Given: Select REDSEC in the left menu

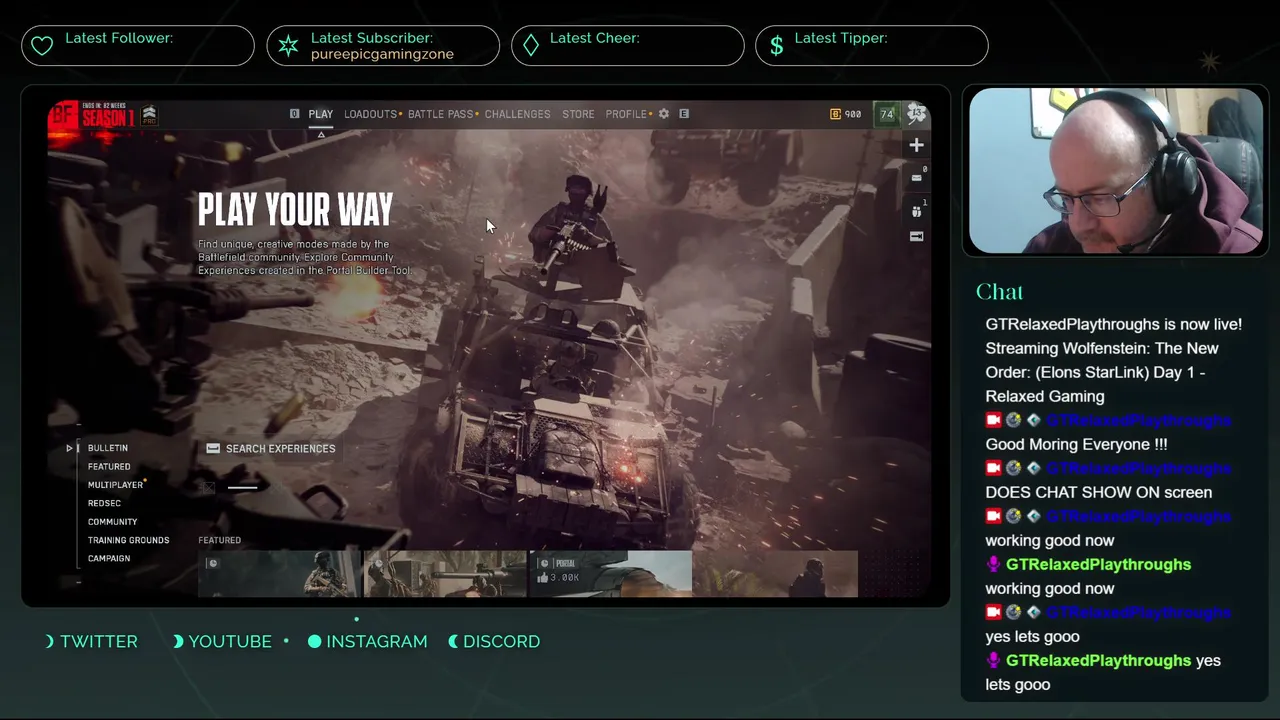Looking at the screenshot, I should pos(104,504).
